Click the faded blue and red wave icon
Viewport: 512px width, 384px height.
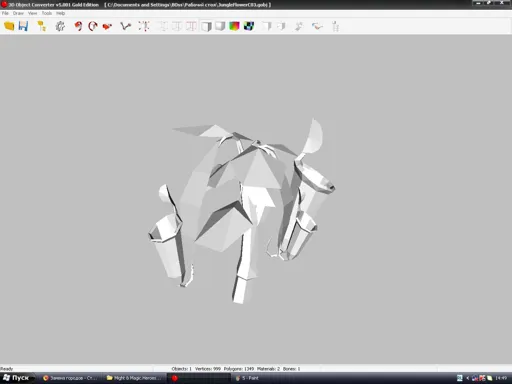317,26
